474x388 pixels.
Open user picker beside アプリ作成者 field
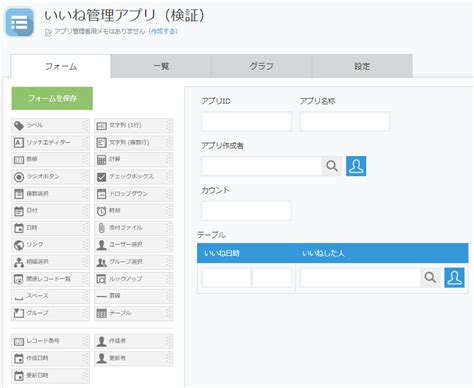tap(356, 166)
